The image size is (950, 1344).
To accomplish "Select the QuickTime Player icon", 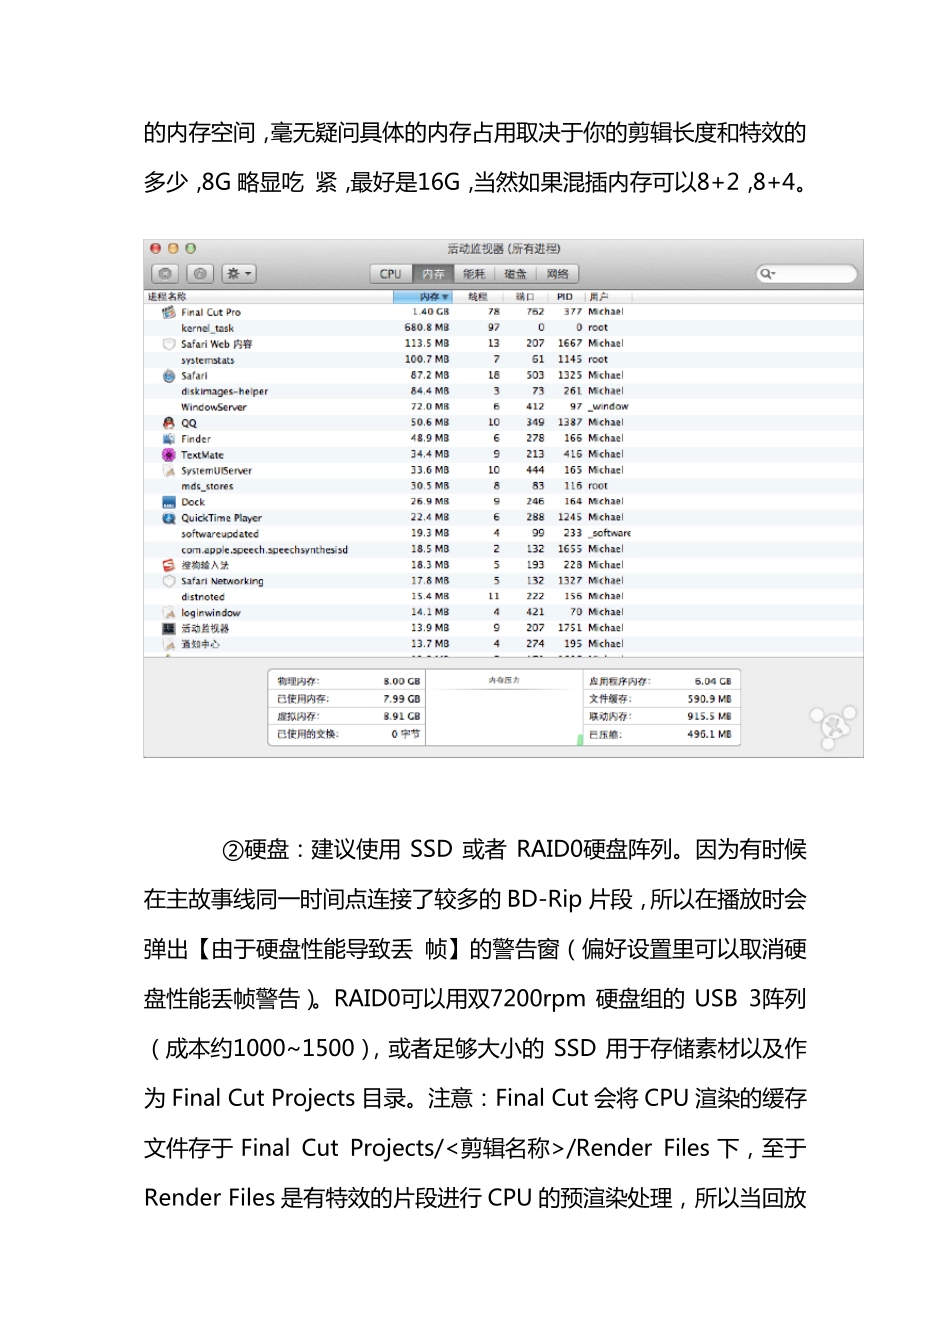I will (169, 518).
